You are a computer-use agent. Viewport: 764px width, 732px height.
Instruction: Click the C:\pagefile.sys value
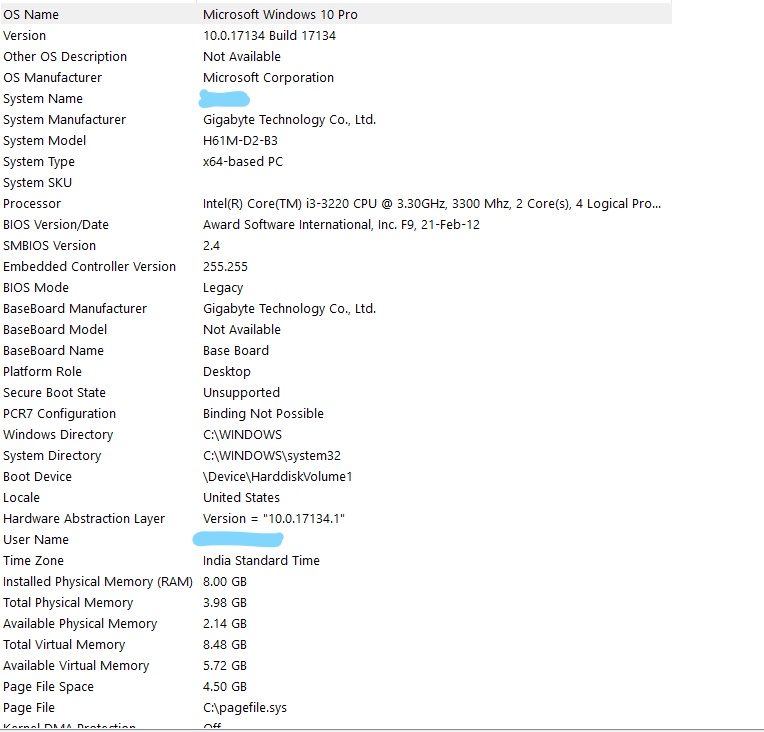(x=245, y=707)
